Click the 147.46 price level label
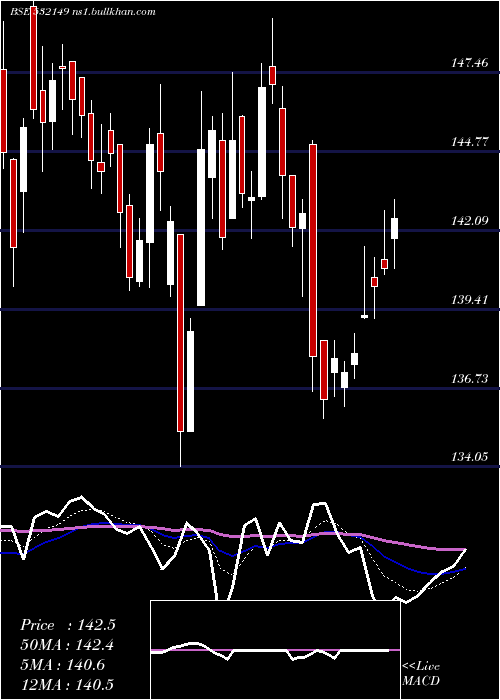The image size is (500, 700). pos(470,63)
